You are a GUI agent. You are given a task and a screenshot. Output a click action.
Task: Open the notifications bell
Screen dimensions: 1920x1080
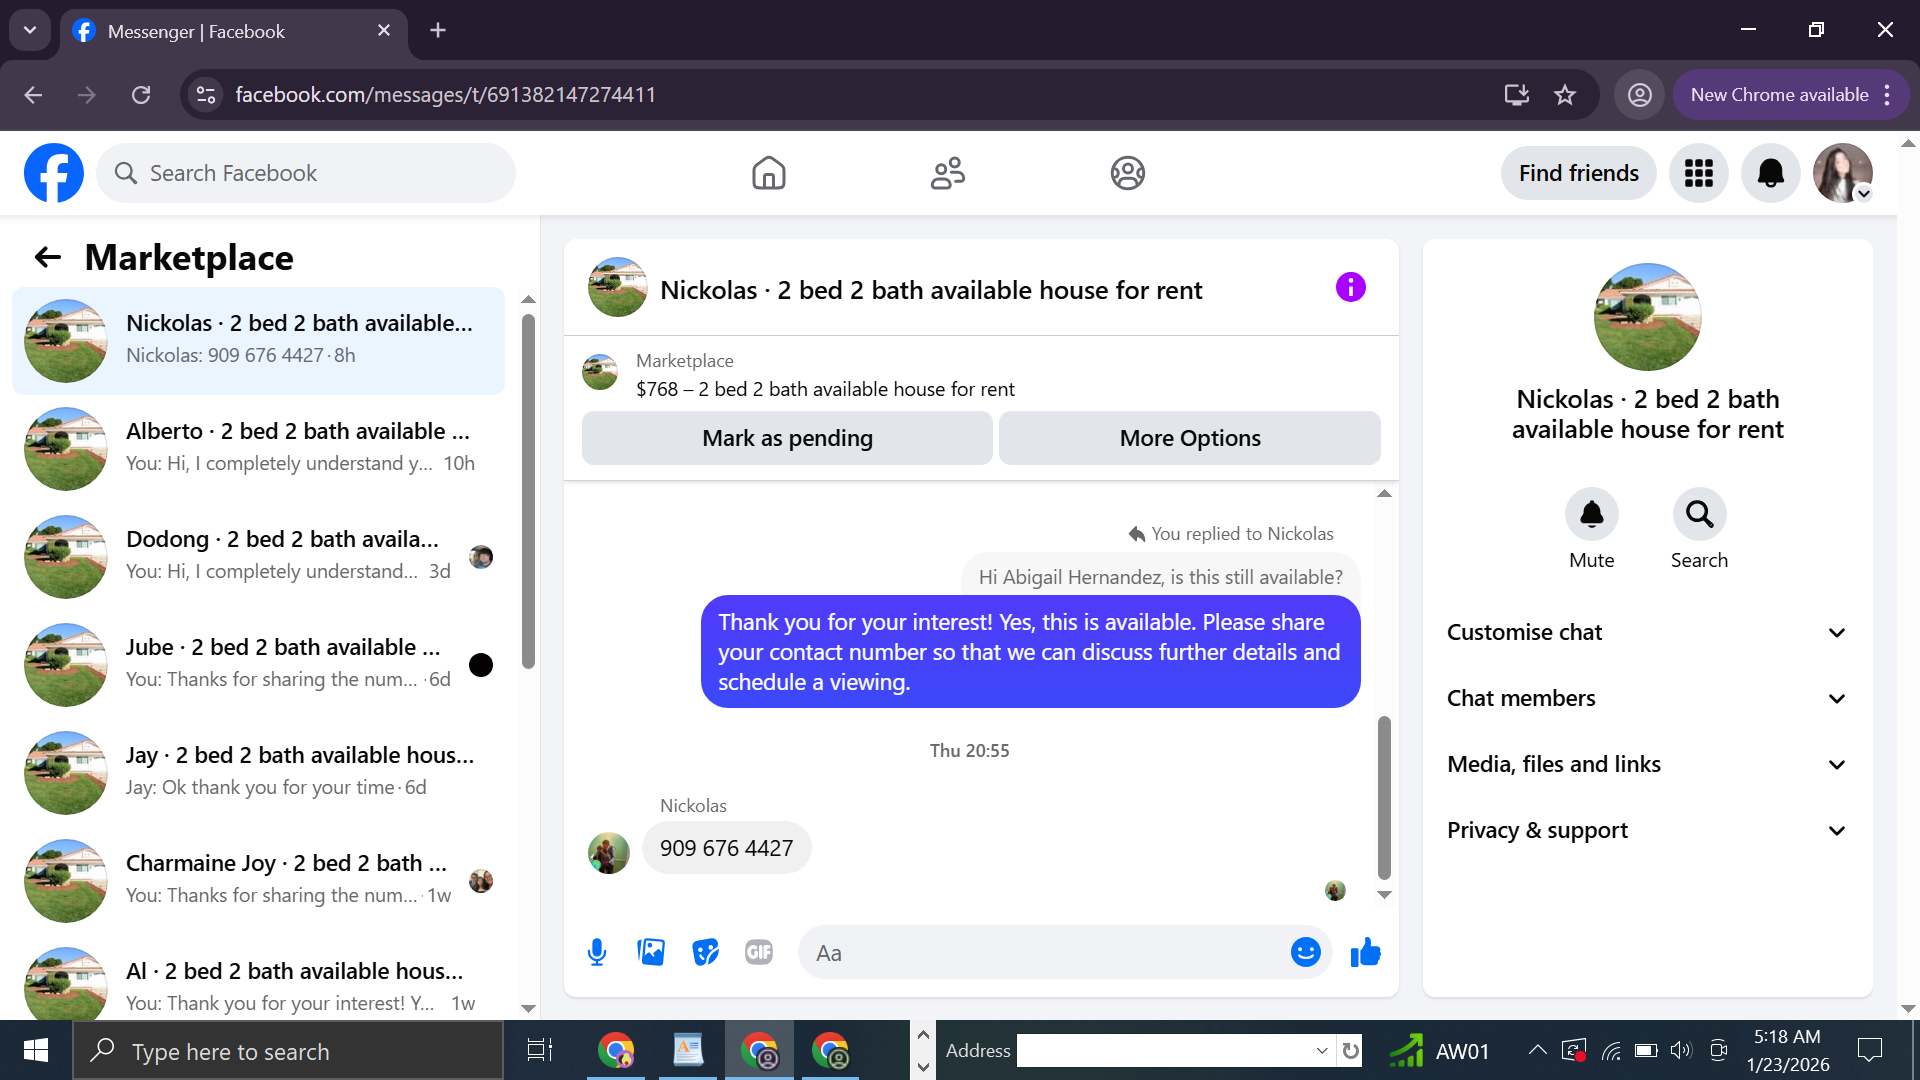point(1770,173)
